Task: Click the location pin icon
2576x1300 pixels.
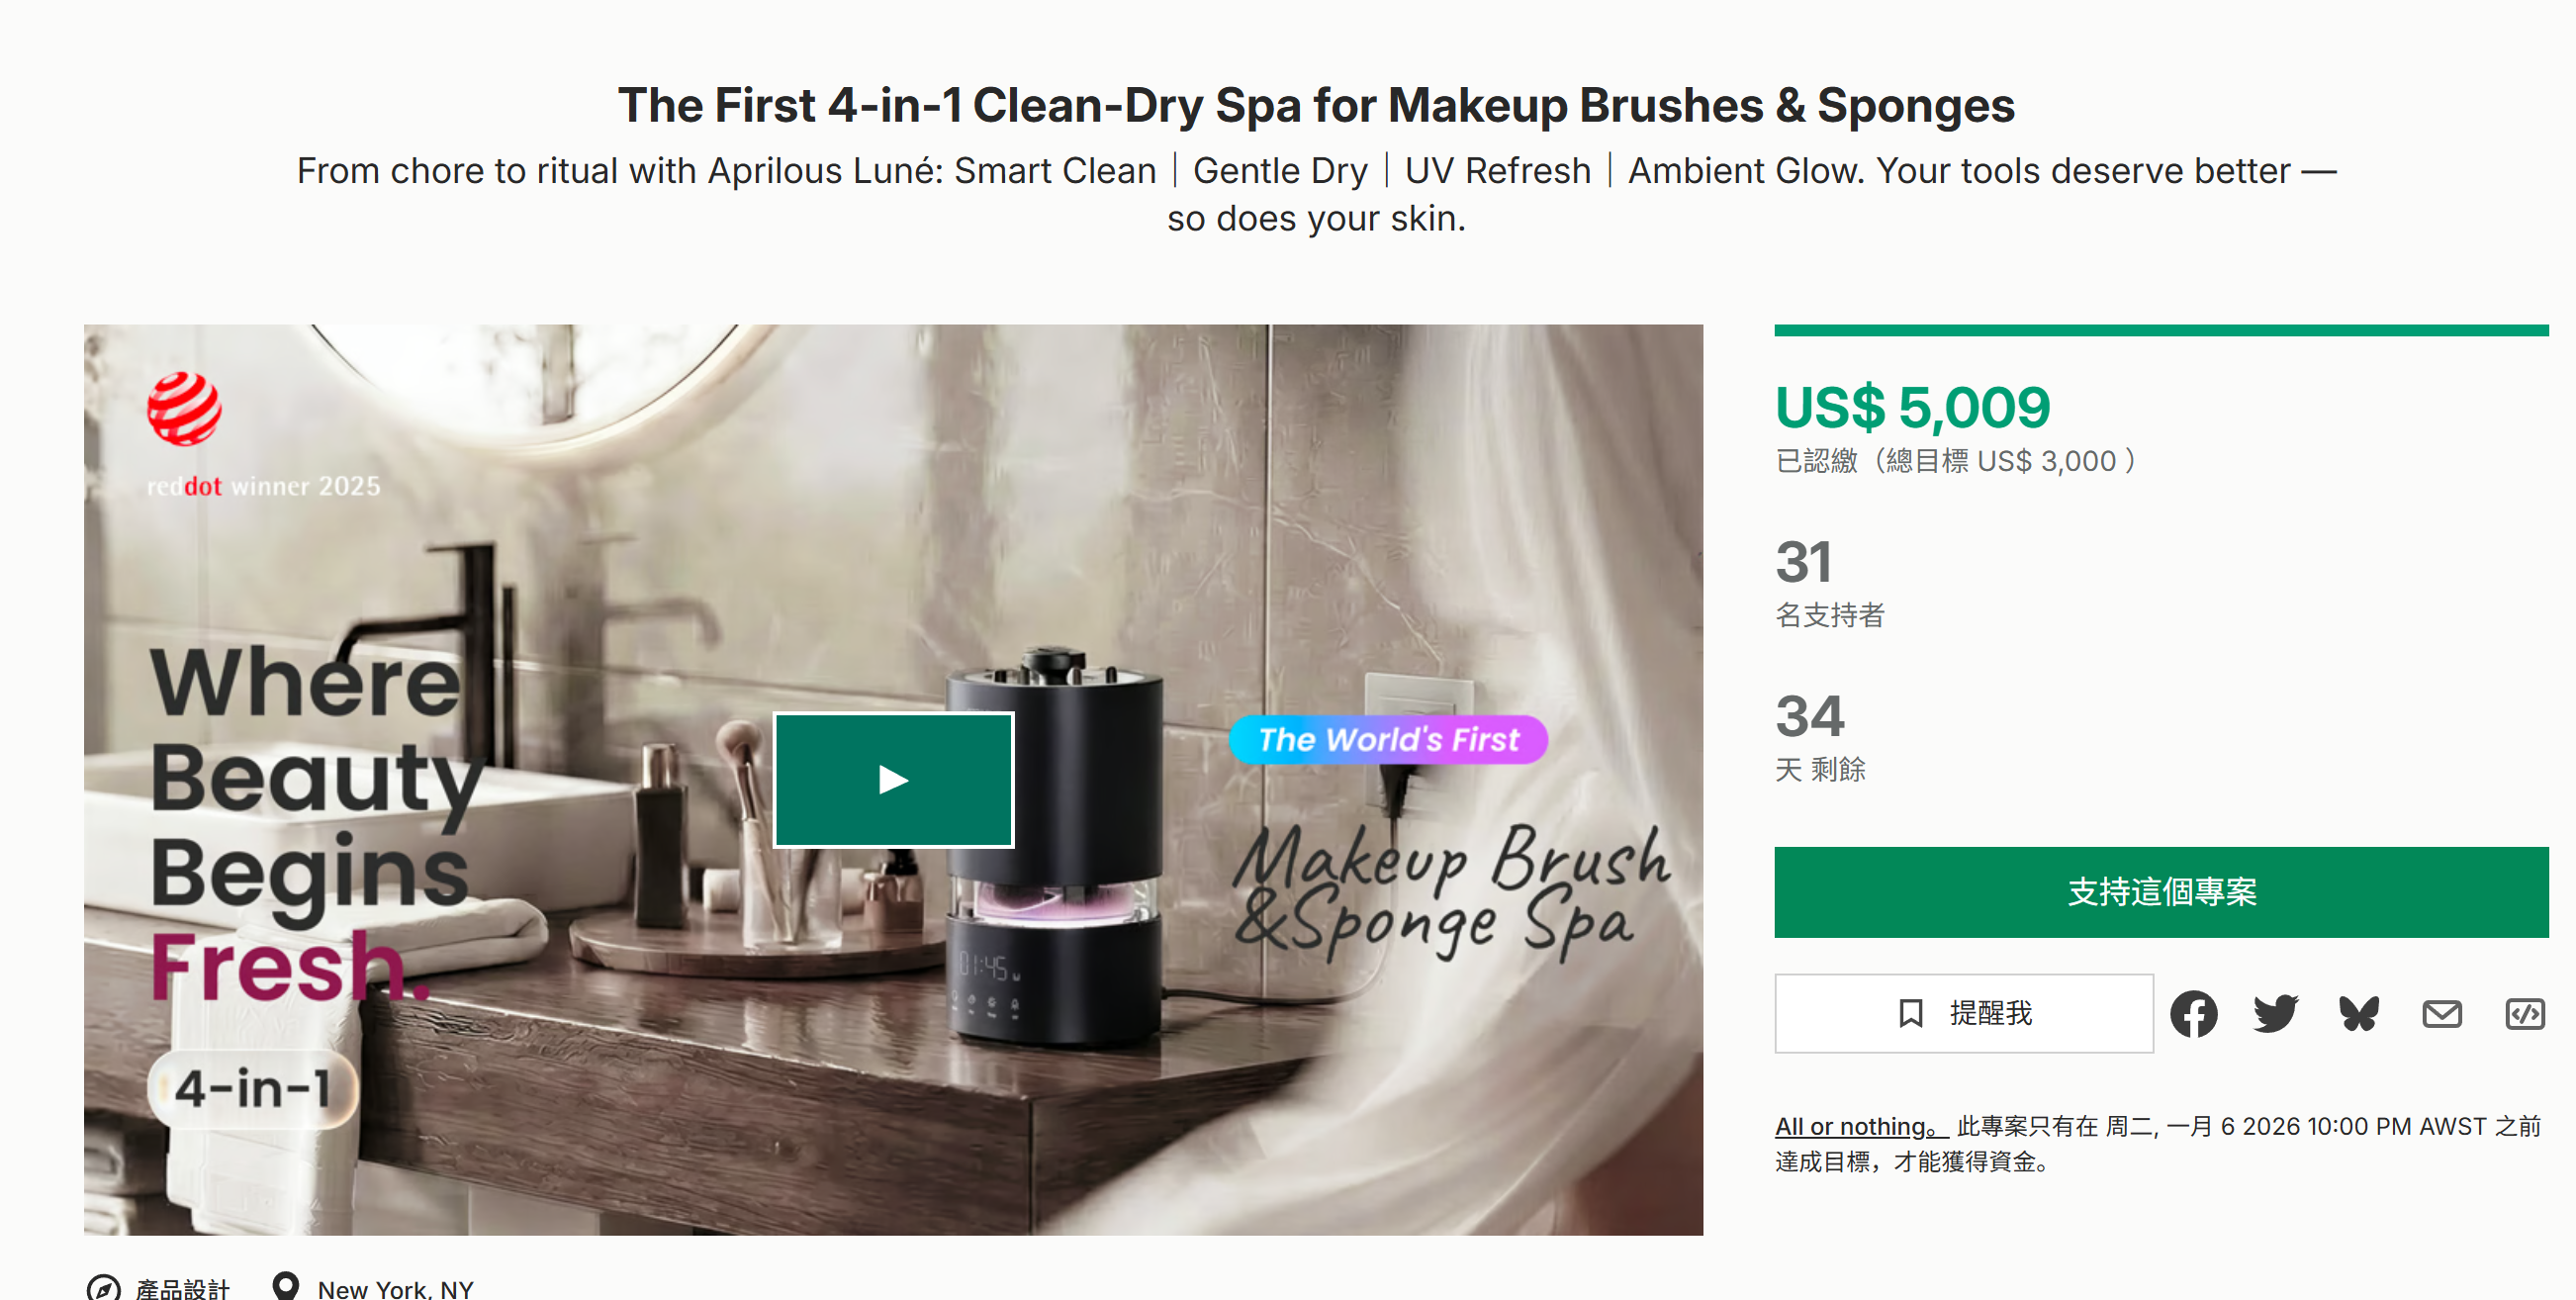Action: click(x=286, y=1286)
